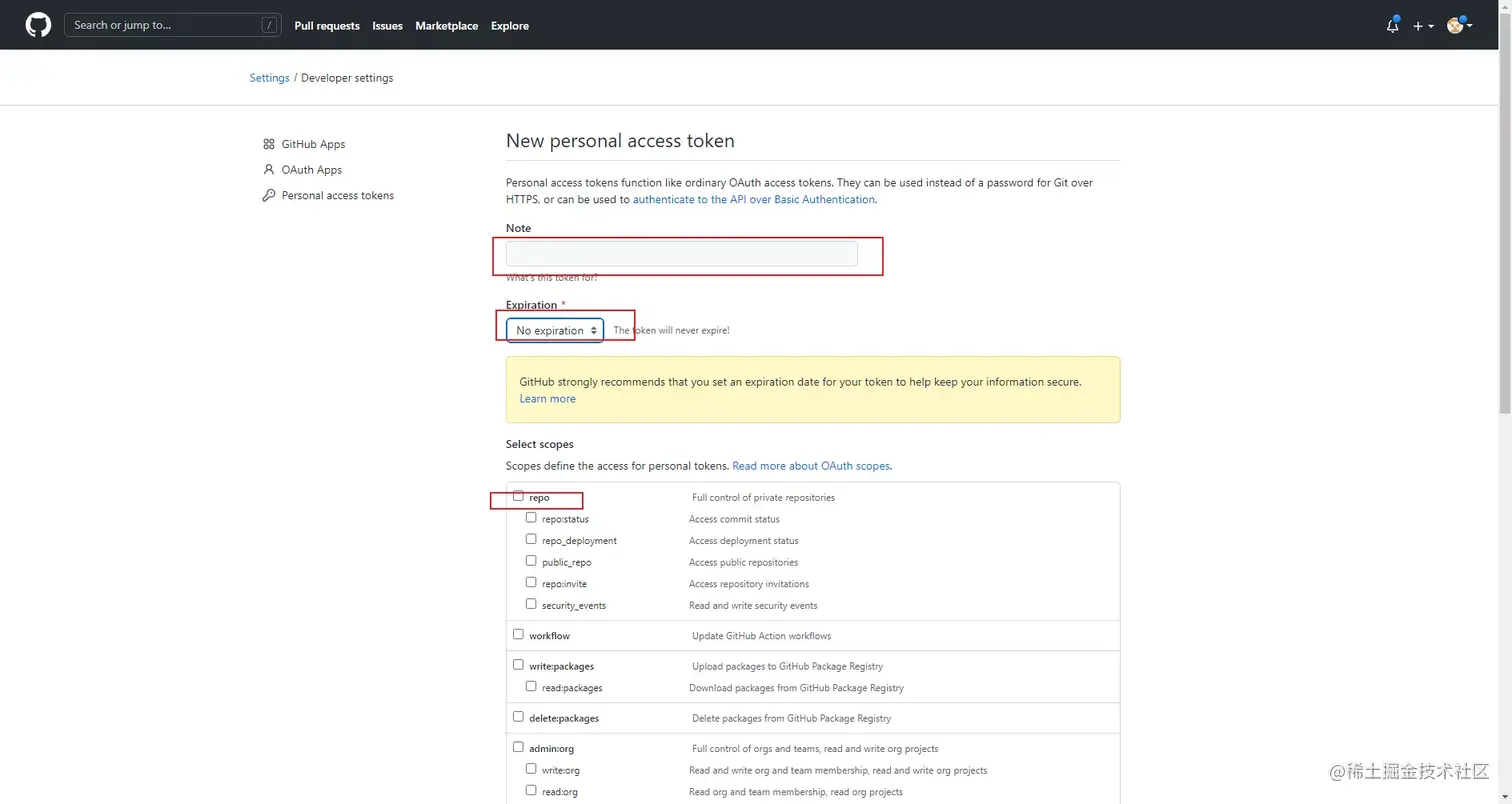Click the user avatar icon
The height and width of the screenshot is (804, 1512).
(1455, 26)
